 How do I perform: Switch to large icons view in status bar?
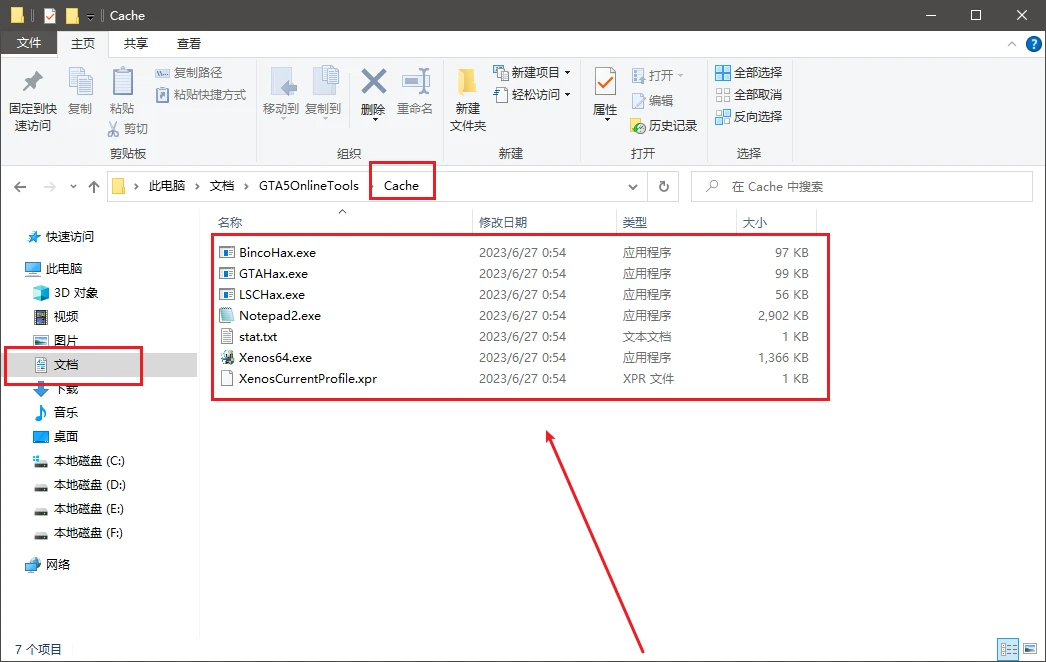[x=1029, y=648]
